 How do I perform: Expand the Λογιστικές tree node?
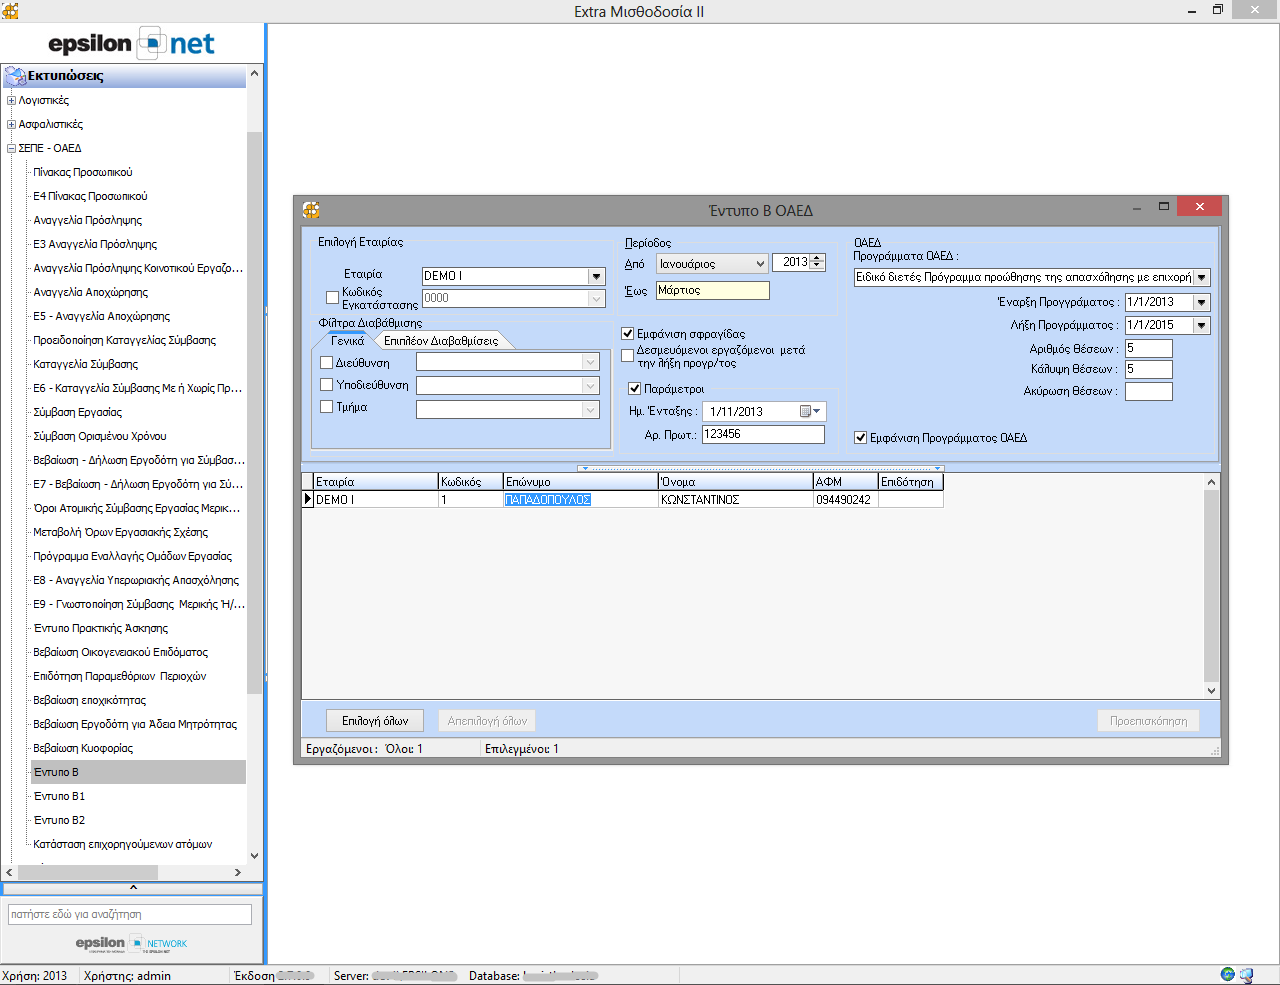(11, 100)
